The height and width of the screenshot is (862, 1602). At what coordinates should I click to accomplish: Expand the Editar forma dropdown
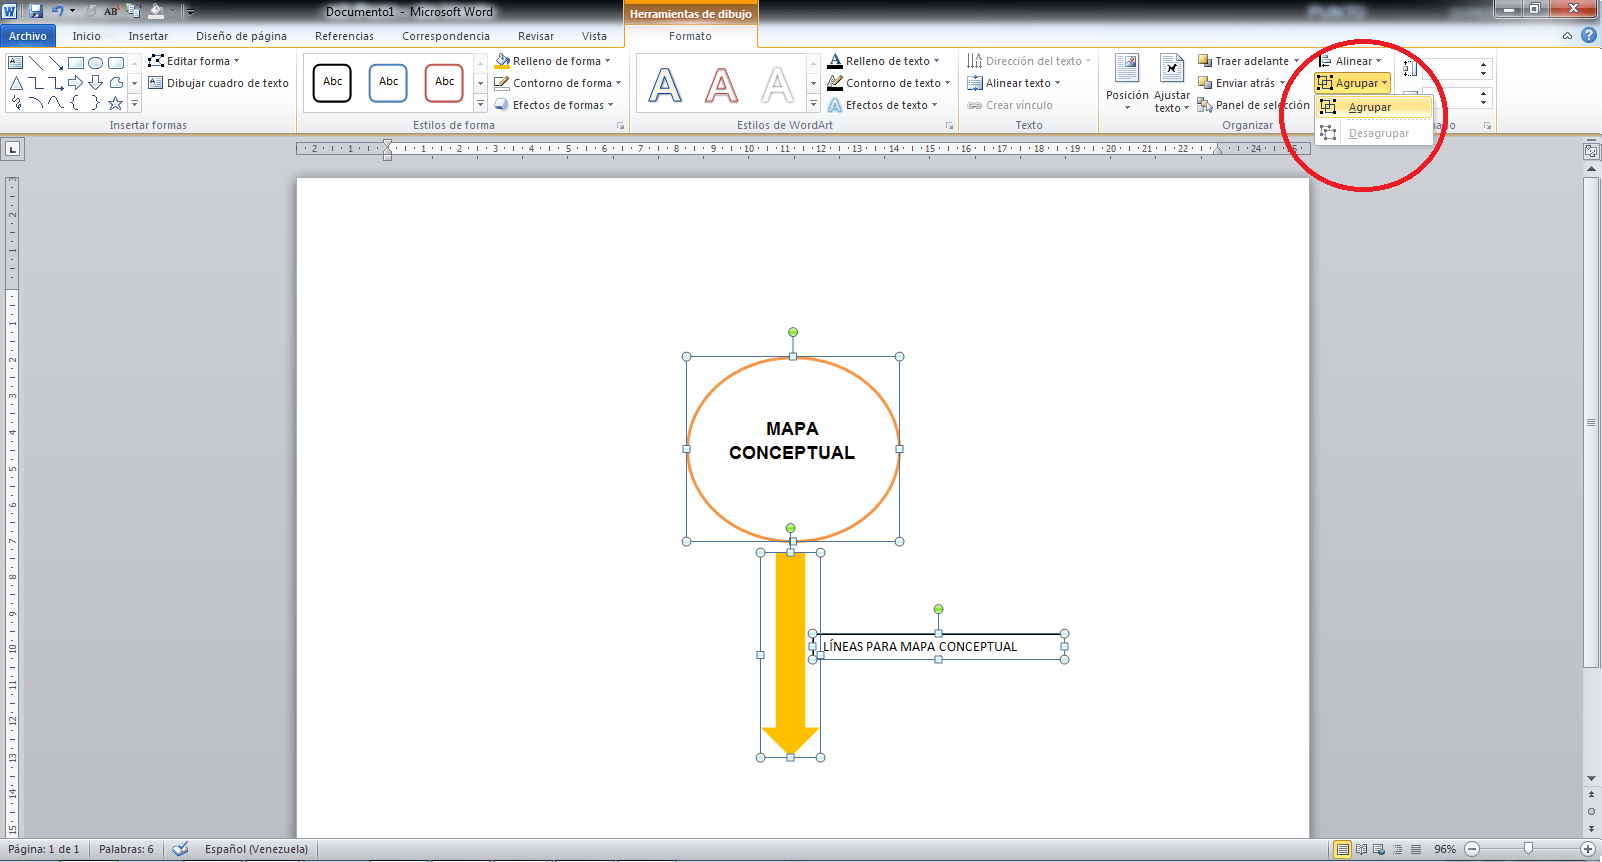coord(194,61)
